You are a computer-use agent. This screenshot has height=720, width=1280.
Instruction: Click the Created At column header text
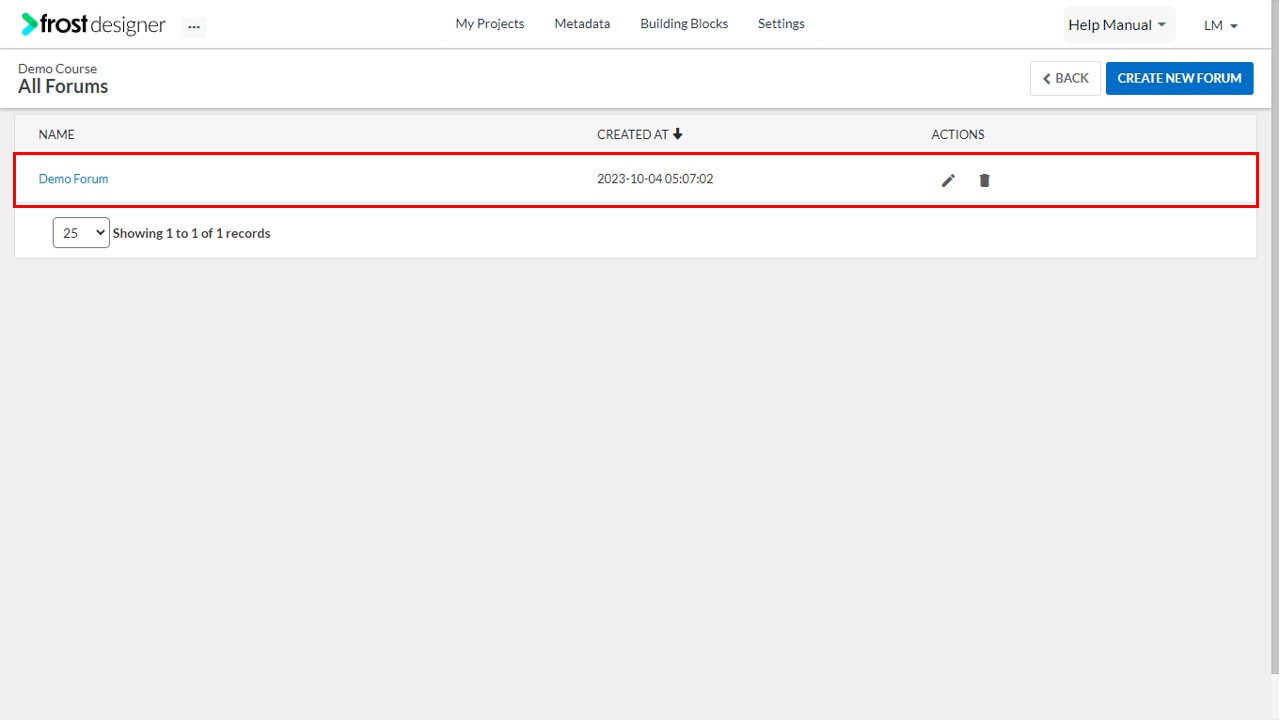coord(633,134)
